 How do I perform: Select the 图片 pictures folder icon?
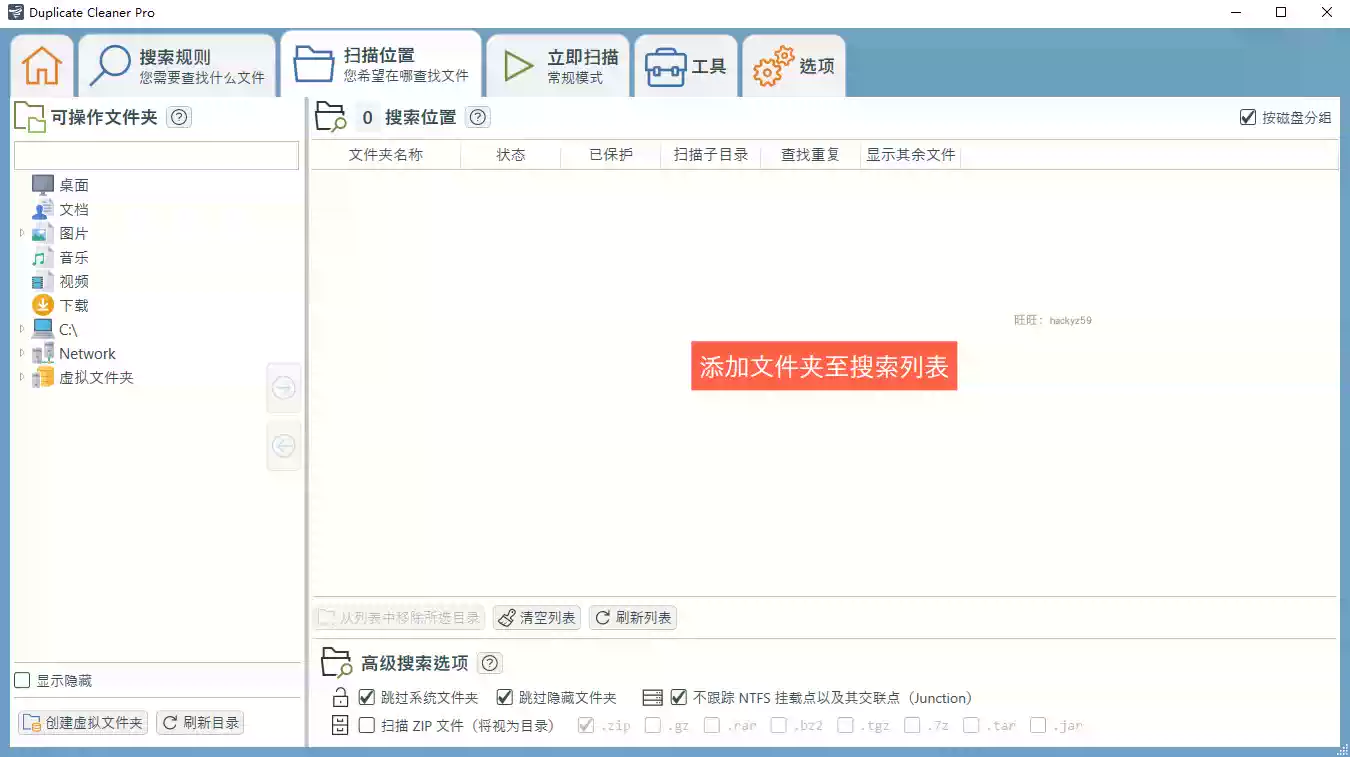click(x=43, y=233)
